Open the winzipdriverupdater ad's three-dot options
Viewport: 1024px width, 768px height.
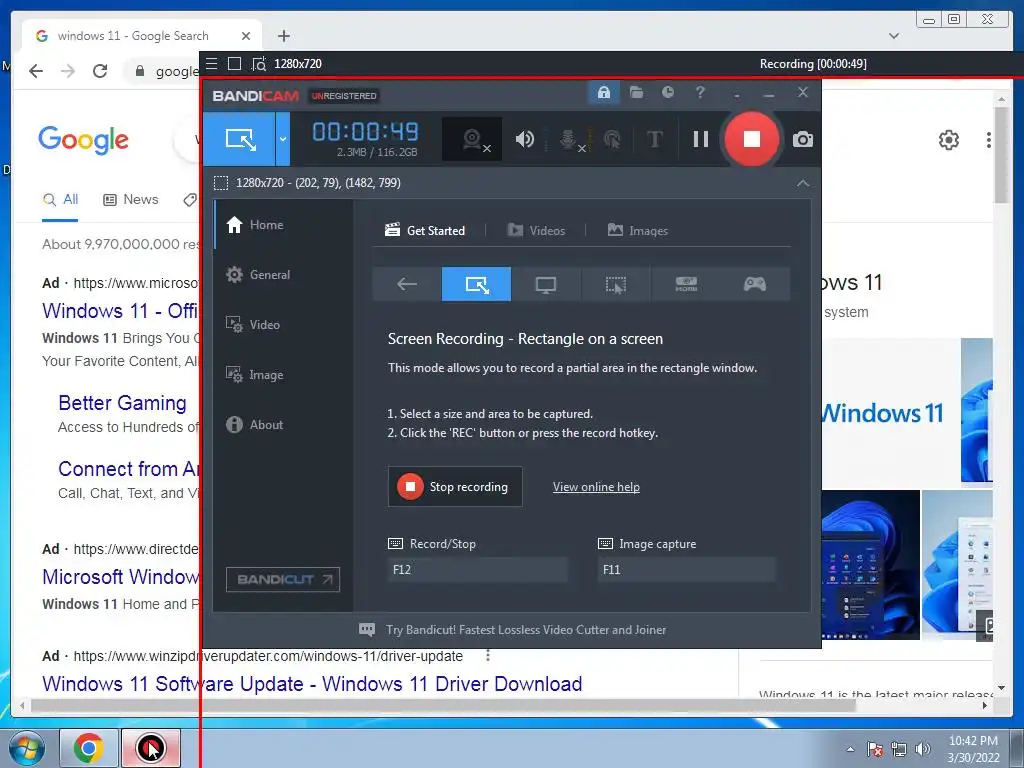487,656
